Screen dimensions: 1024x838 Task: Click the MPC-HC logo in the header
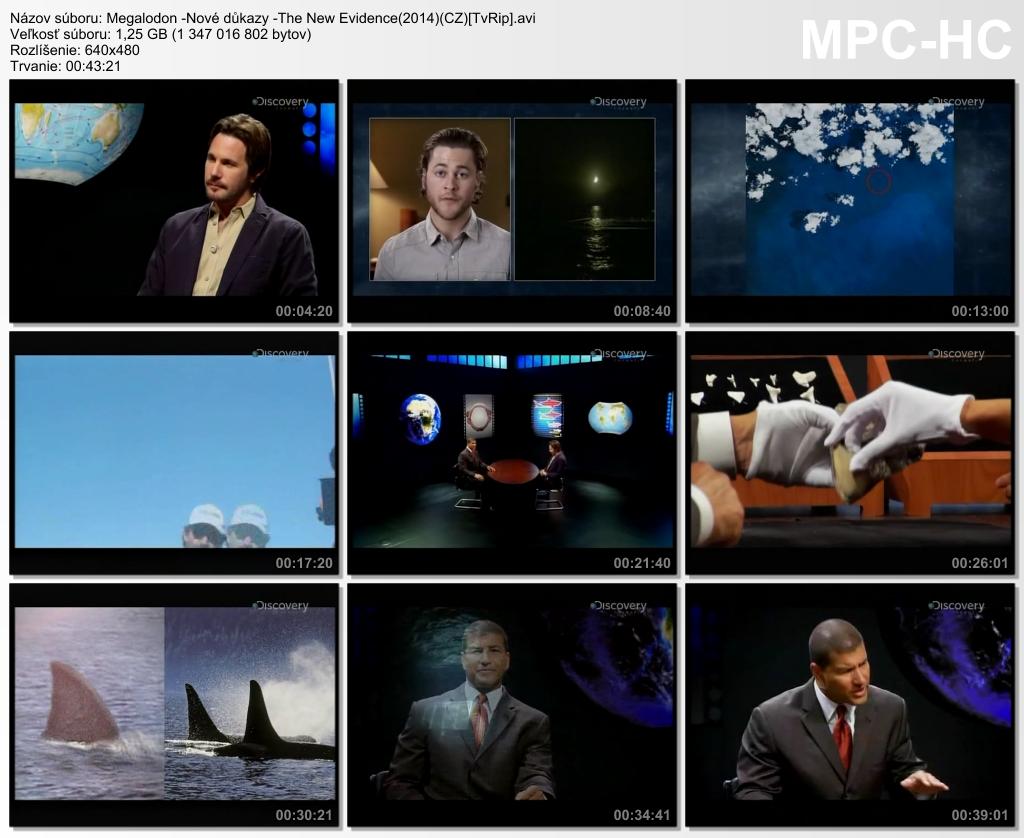click(906, 40)
